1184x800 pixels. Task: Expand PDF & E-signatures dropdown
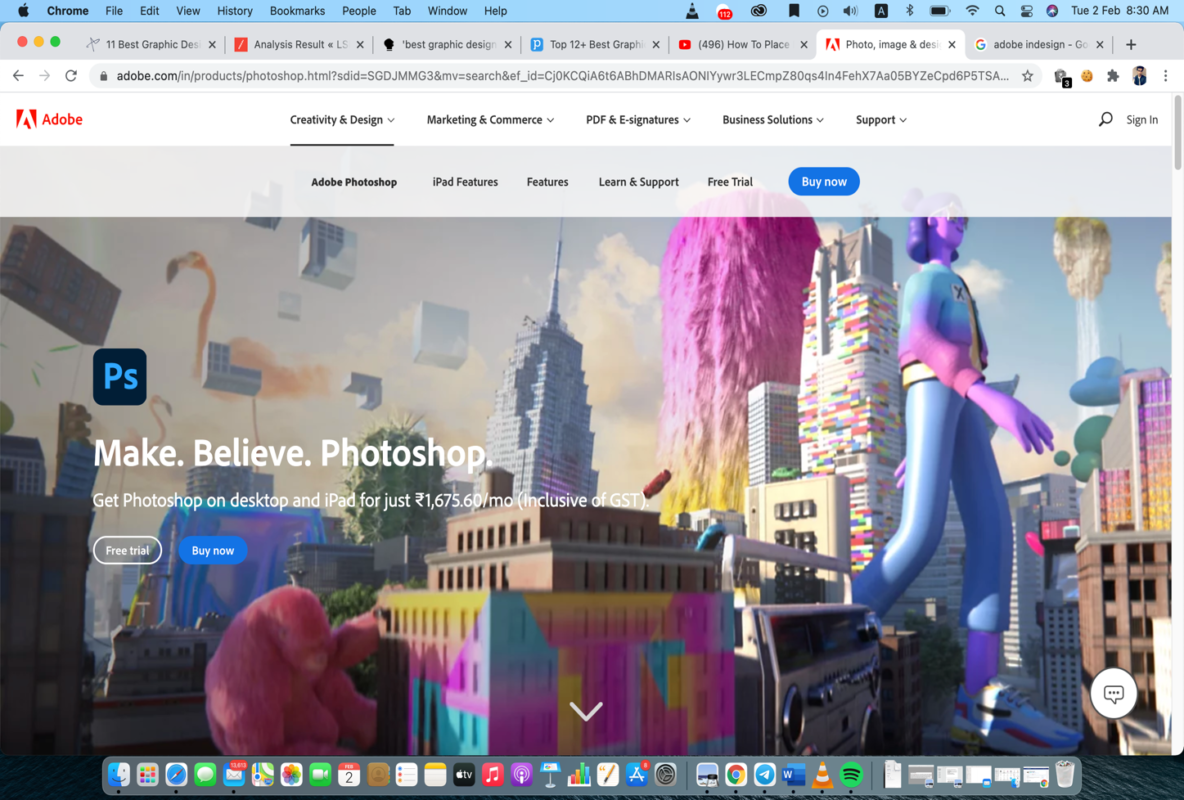(638, 119)
